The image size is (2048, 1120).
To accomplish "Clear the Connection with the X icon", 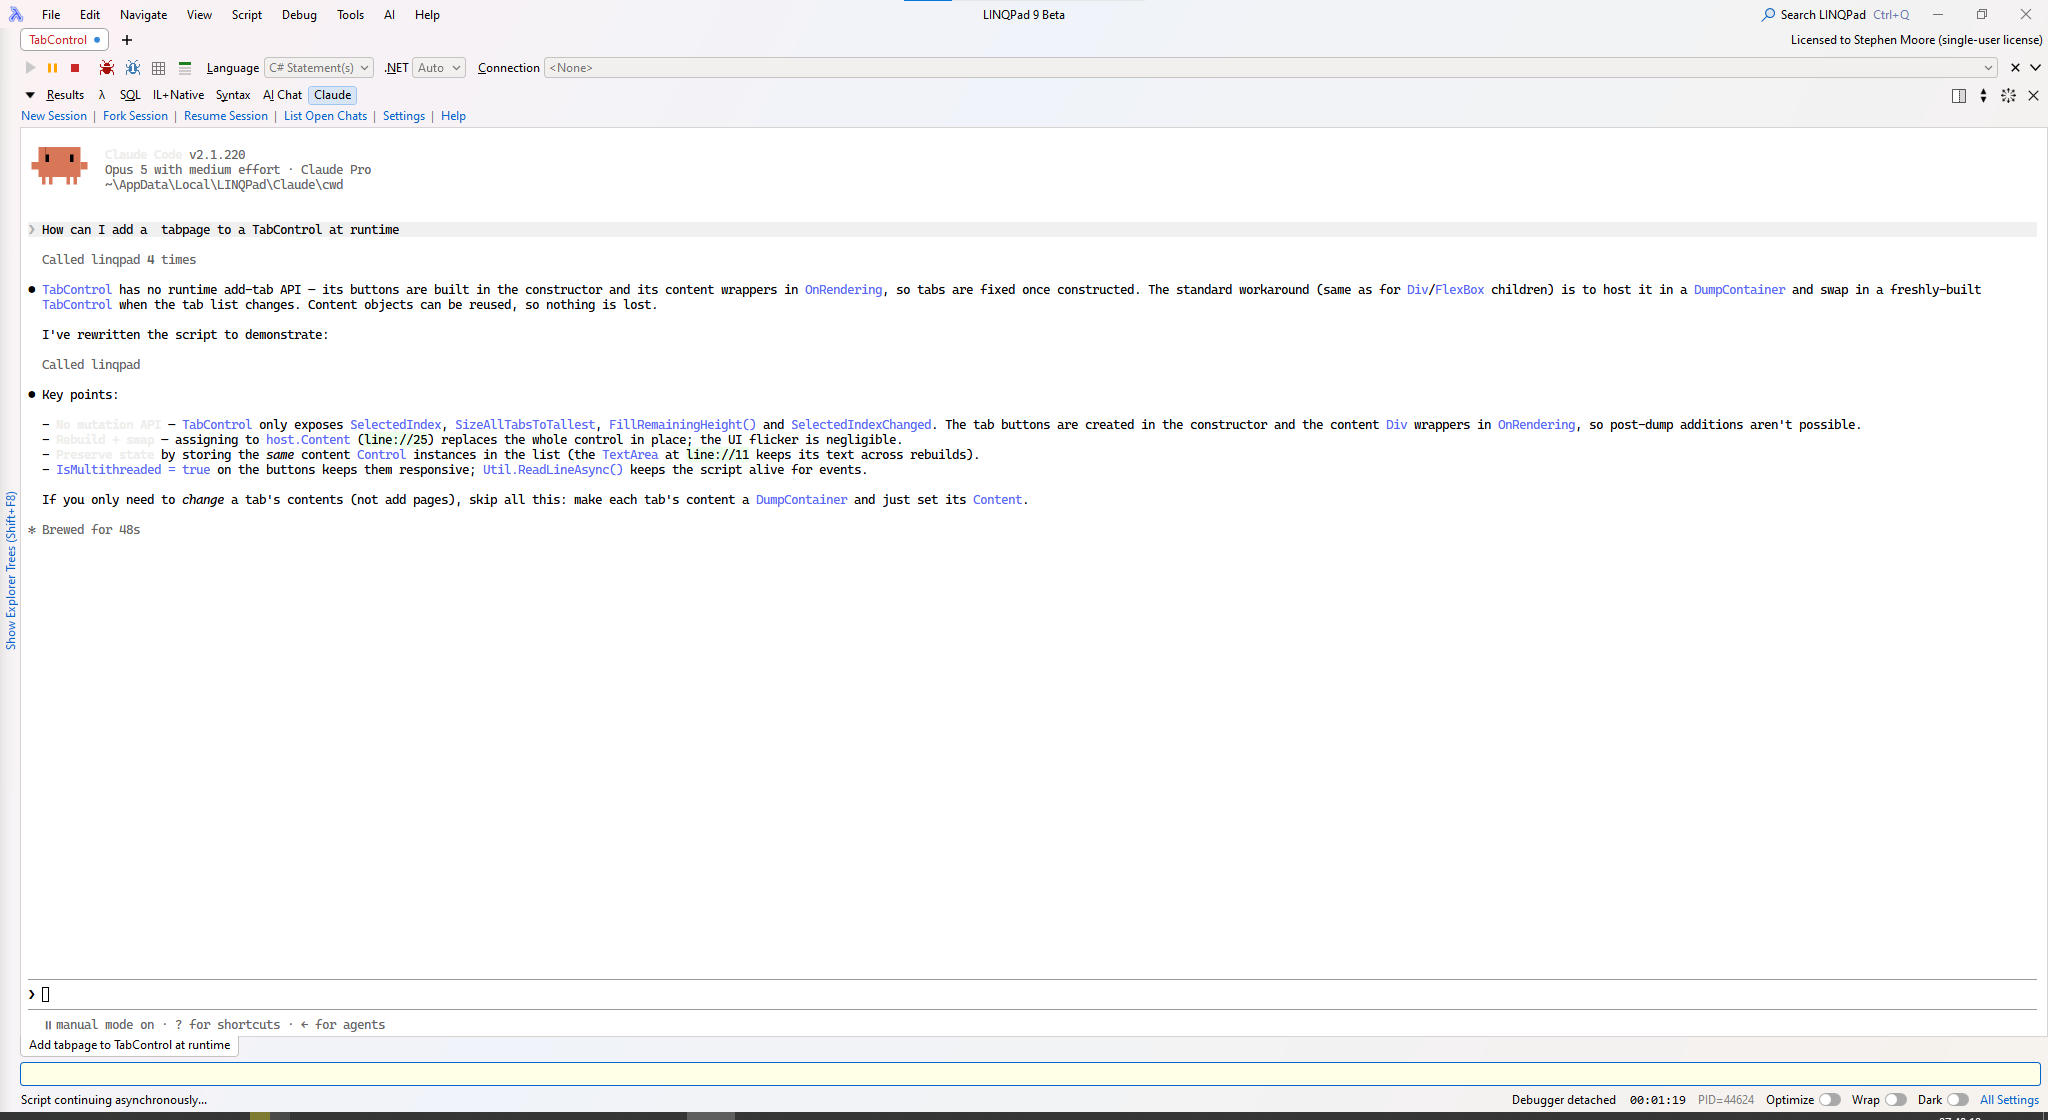I will [2015, 68].
